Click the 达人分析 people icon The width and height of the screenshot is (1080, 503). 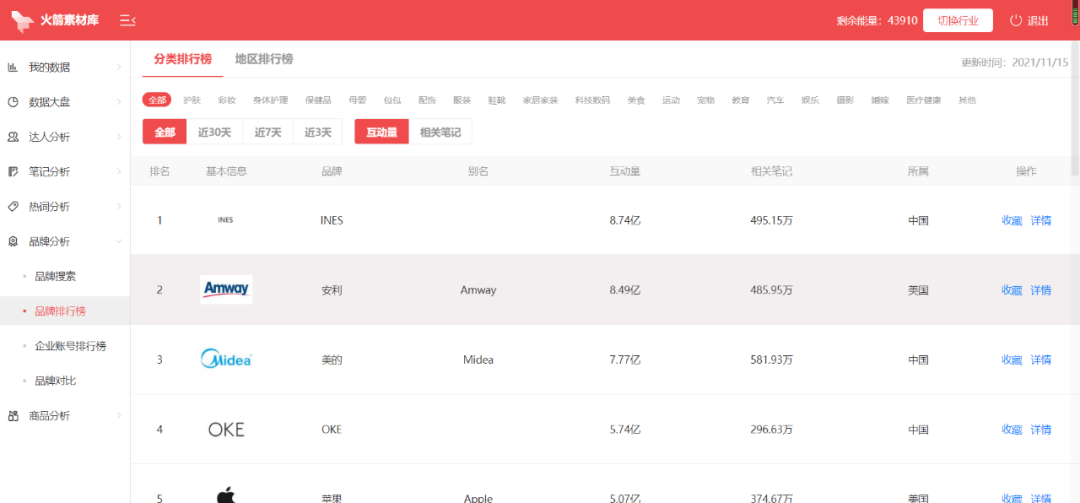[12, 137]
